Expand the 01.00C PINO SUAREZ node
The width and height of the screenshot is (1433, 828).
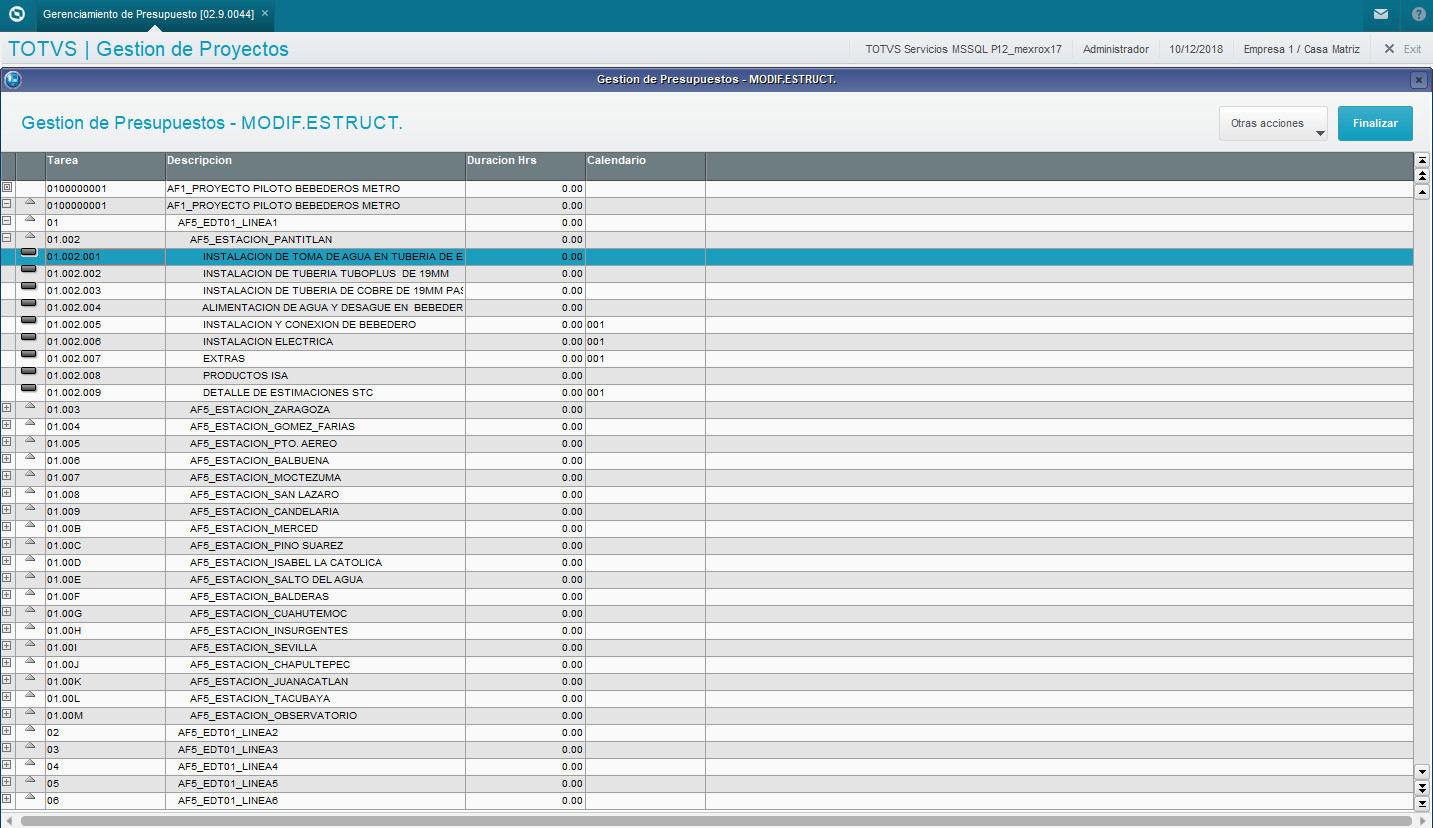[x=7, y=544]
